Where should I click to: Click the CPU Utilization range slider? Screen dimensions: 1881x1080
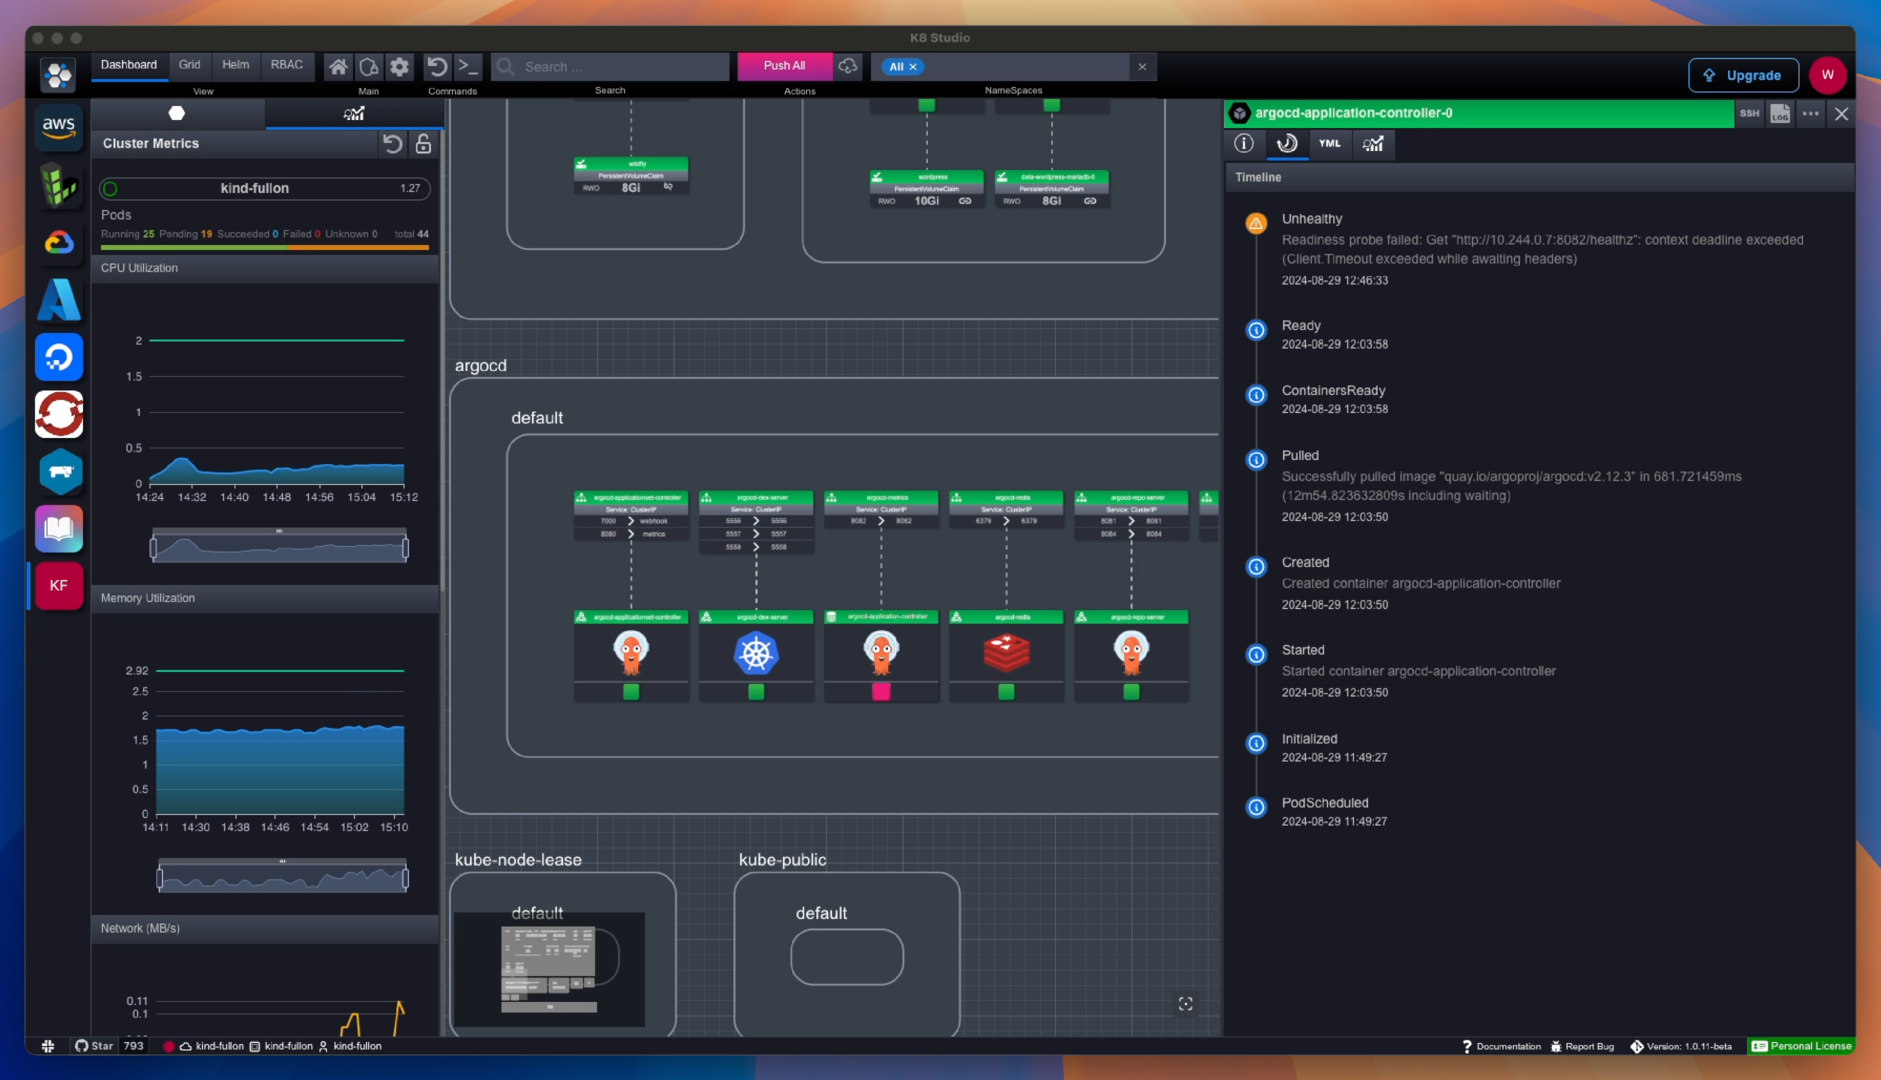[x=279, y=548]
